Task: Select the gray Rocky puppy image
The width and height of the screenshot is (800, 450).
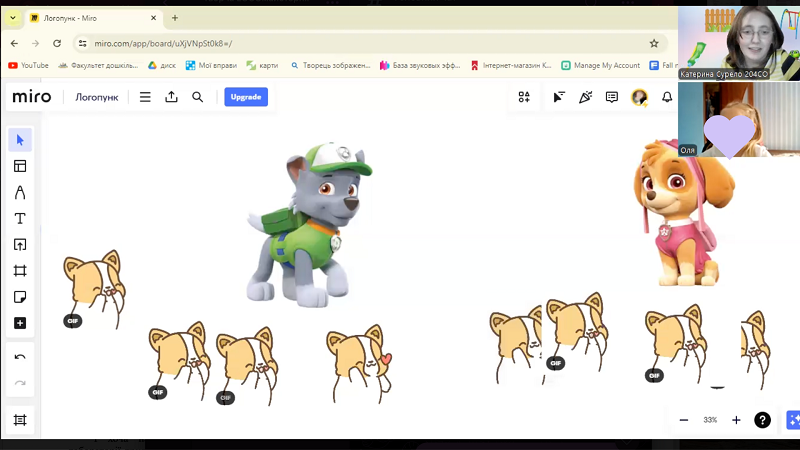Action: [309, 224]
